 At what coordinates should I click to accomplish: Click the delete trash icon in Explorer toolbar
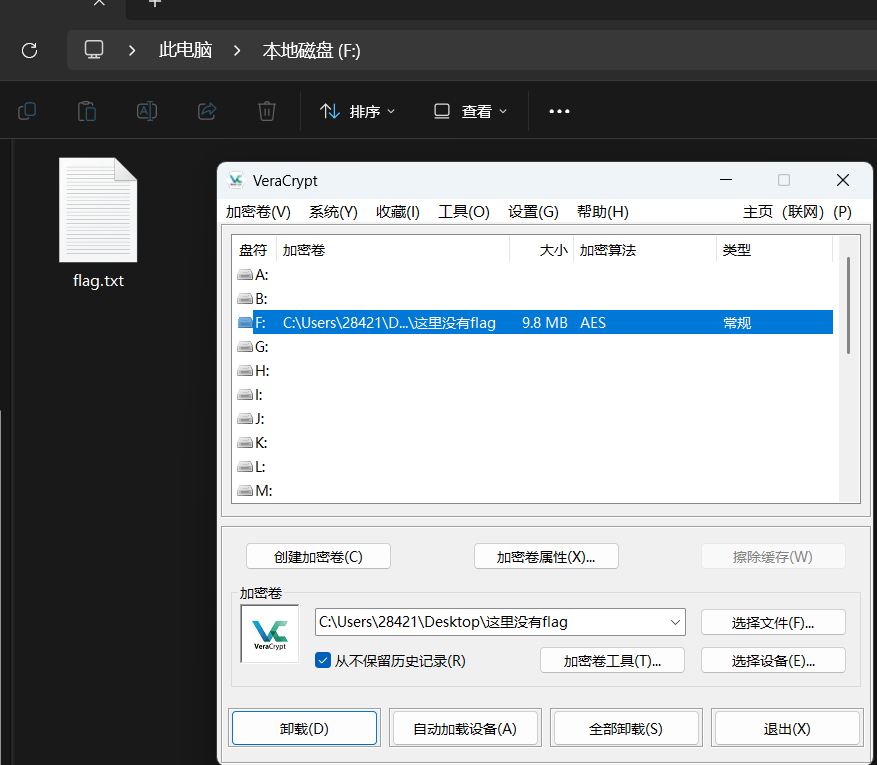pos(267,111)
